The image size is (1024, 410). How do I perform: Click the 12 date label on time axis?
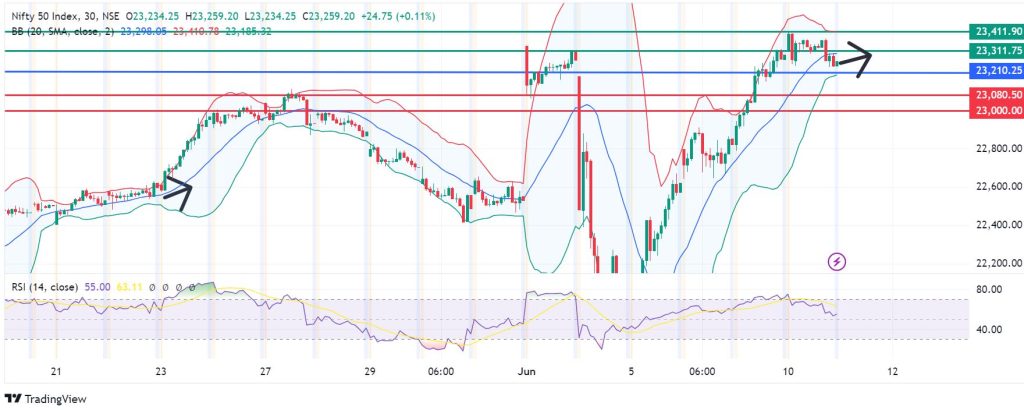tap(892, 371)
